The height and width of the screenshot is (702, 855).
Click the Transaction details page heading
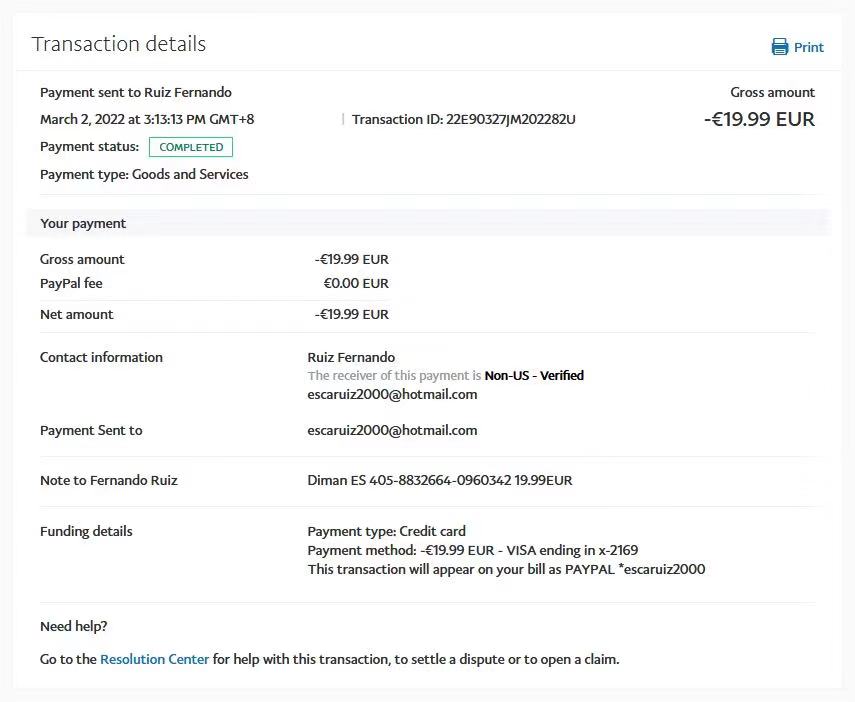119,44
